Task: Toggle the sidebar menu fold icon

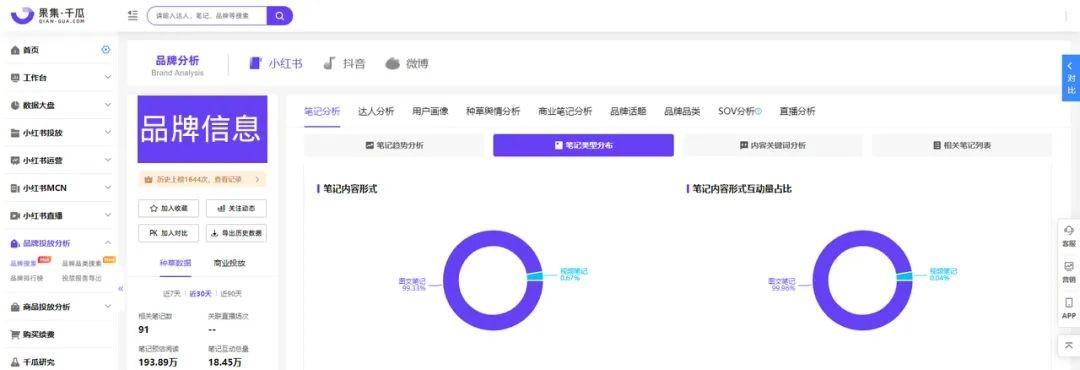Action: [x=133, y=15]
